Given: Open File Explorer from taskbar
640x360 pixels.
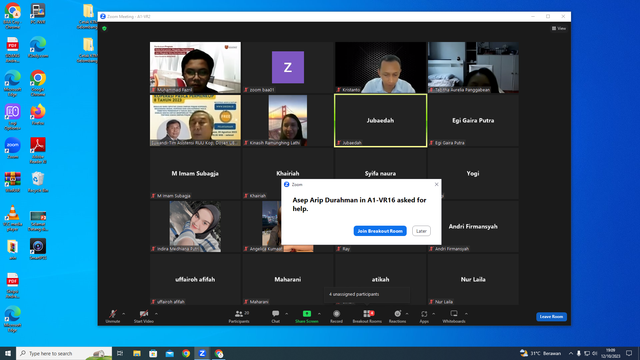Looking at the screenshot, I should click(137, 353).
